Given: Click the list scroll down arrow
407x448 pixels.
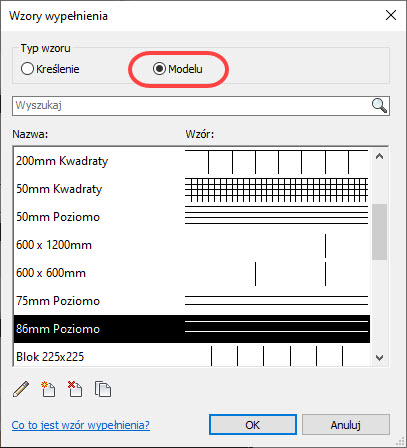Looking at the screenshot, I should tap(379, 358).
